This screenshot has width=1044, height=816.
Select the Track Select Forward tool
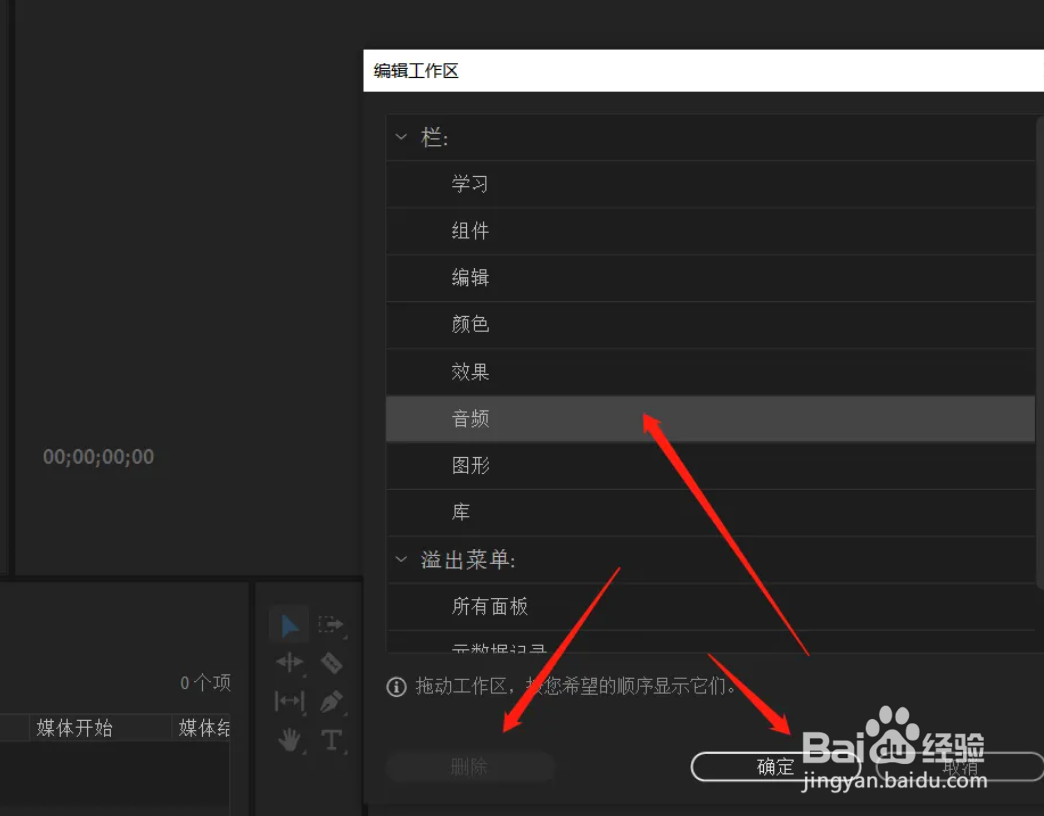point(331,625)
